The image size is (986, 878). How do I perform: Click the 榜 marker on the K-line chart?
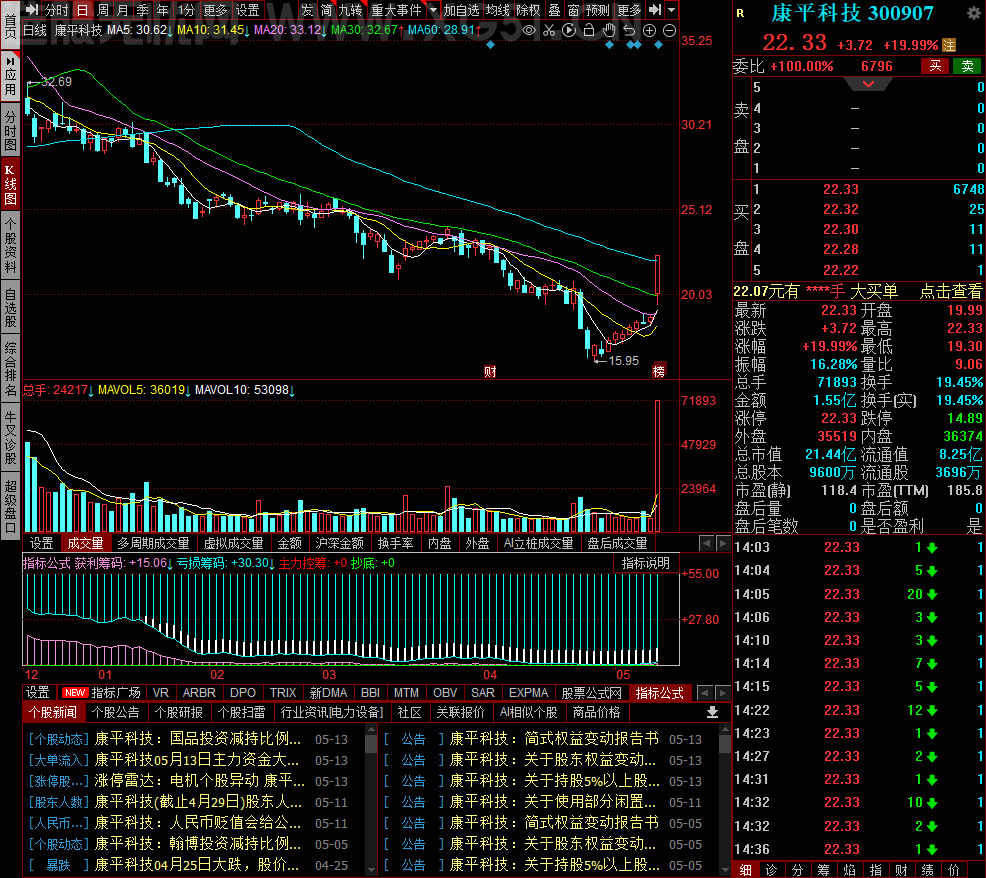tap(658, 371)
